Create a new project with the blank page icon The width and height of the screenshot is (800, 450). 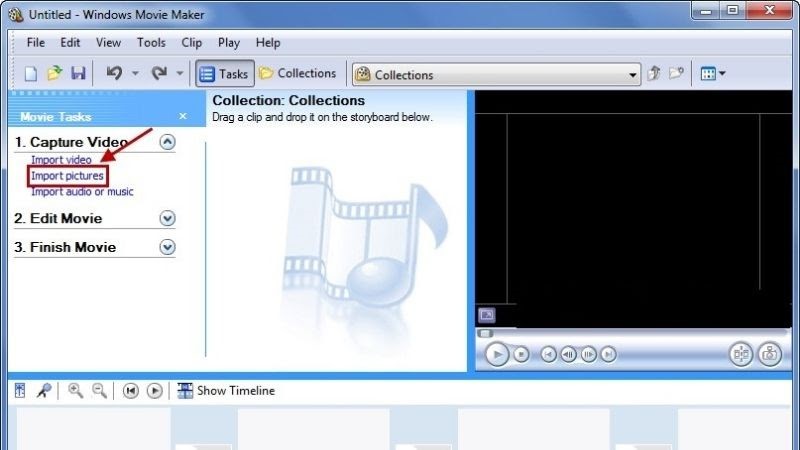pos(31,74)
